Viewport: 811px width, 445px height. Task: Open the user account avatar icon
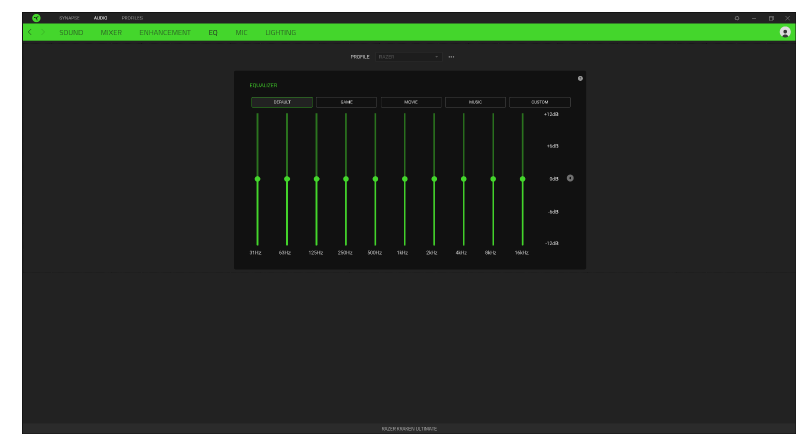click(x=785, y=33)
